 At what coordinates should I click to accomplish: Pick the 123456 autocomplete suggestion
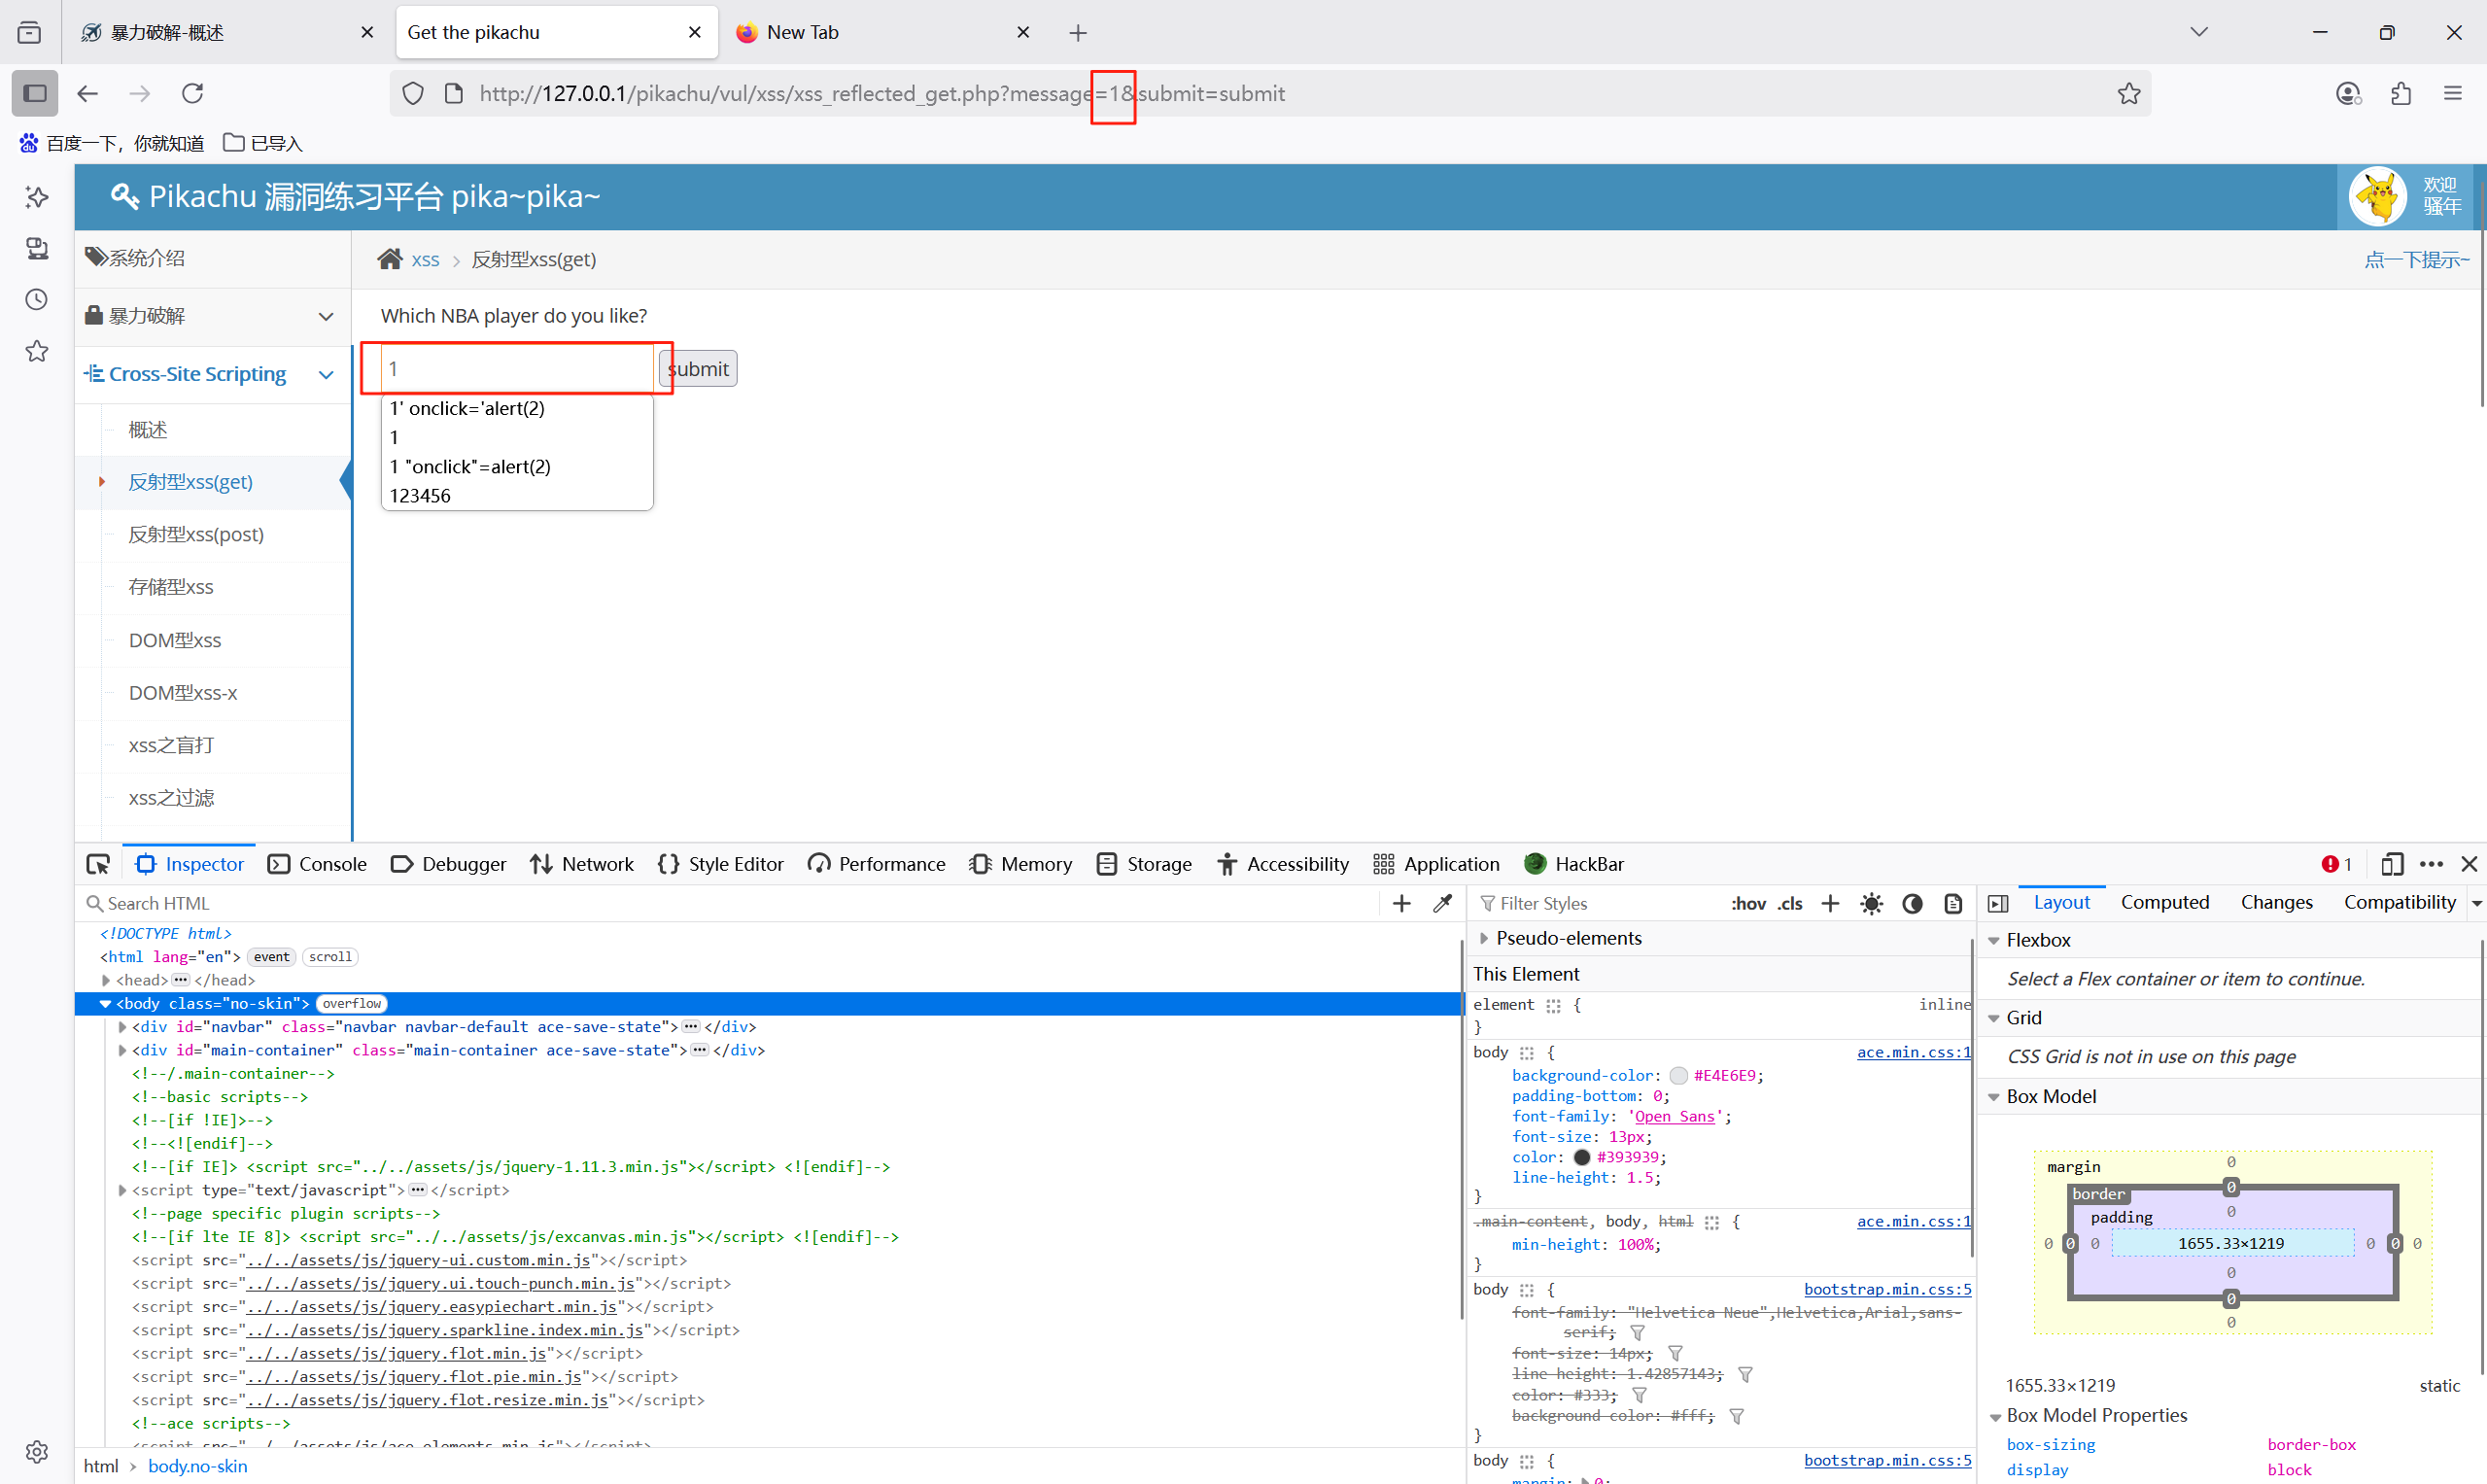(x=517, y=496)
